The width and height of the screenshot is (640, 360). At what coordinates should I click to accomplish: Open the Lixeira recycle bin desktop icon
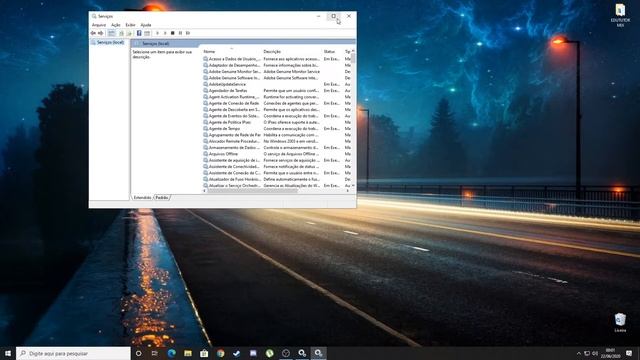tap(620, 322)
